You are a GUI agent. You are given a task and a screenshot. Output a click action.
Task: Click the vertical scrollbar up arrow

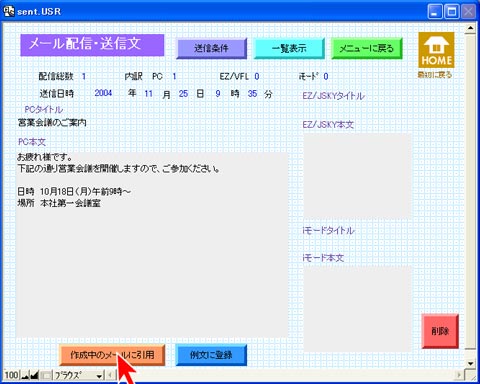click(470, 28)
